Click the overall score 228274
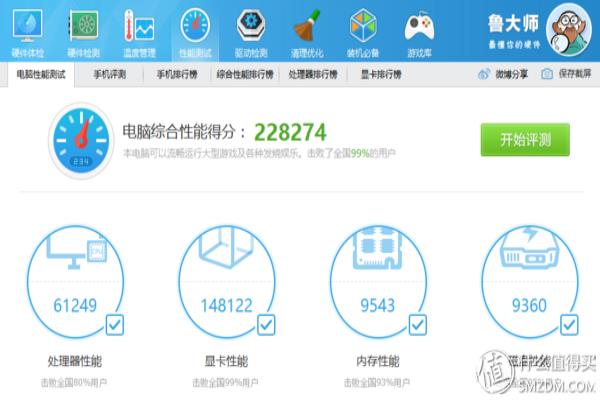Image resolution: width=600 pixels, height=400 pixels. tap(290, 132)
